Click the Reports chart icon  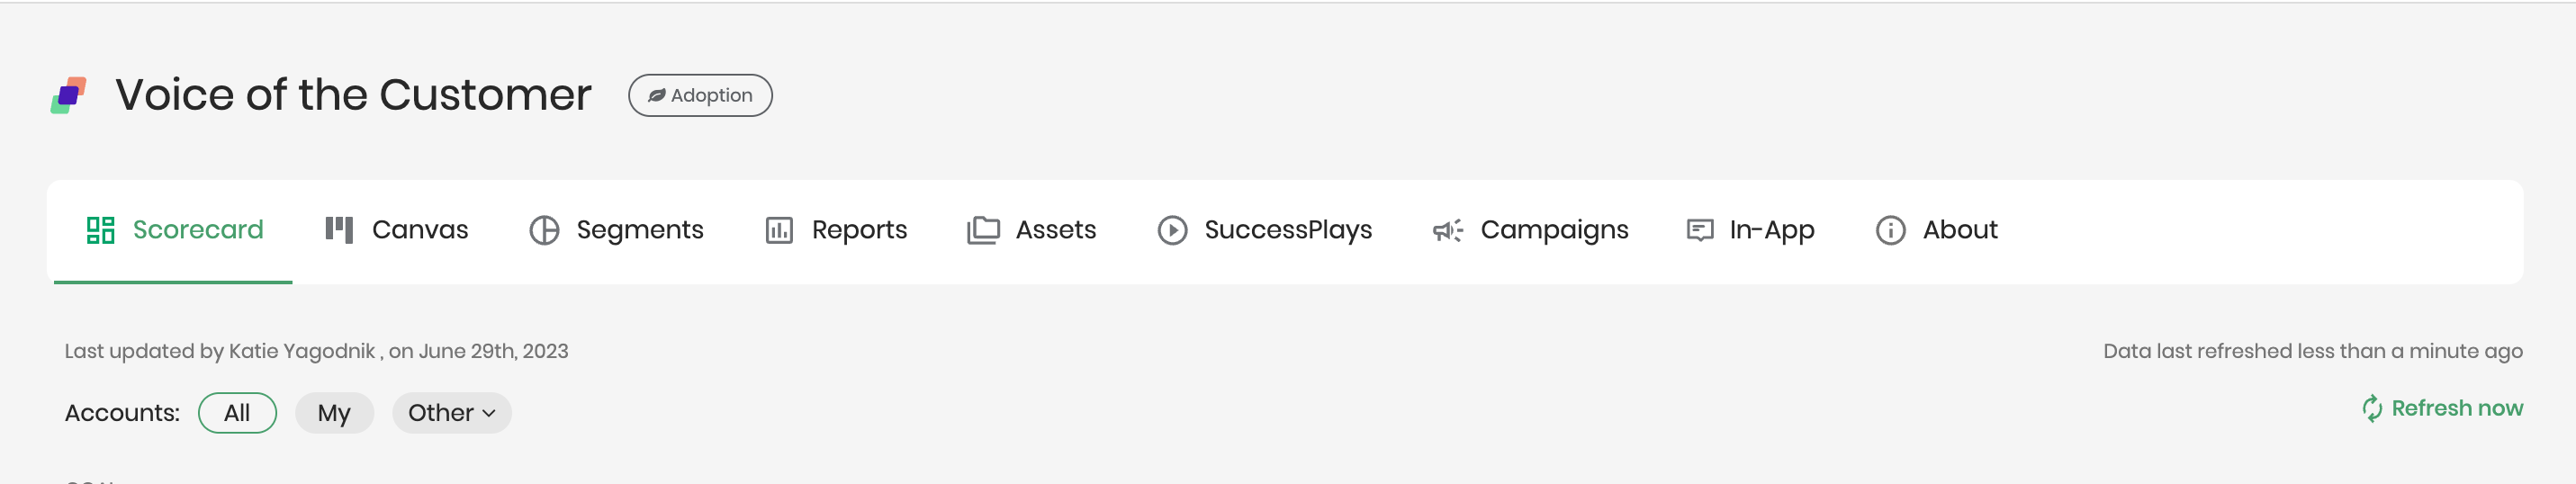(779, 230)
